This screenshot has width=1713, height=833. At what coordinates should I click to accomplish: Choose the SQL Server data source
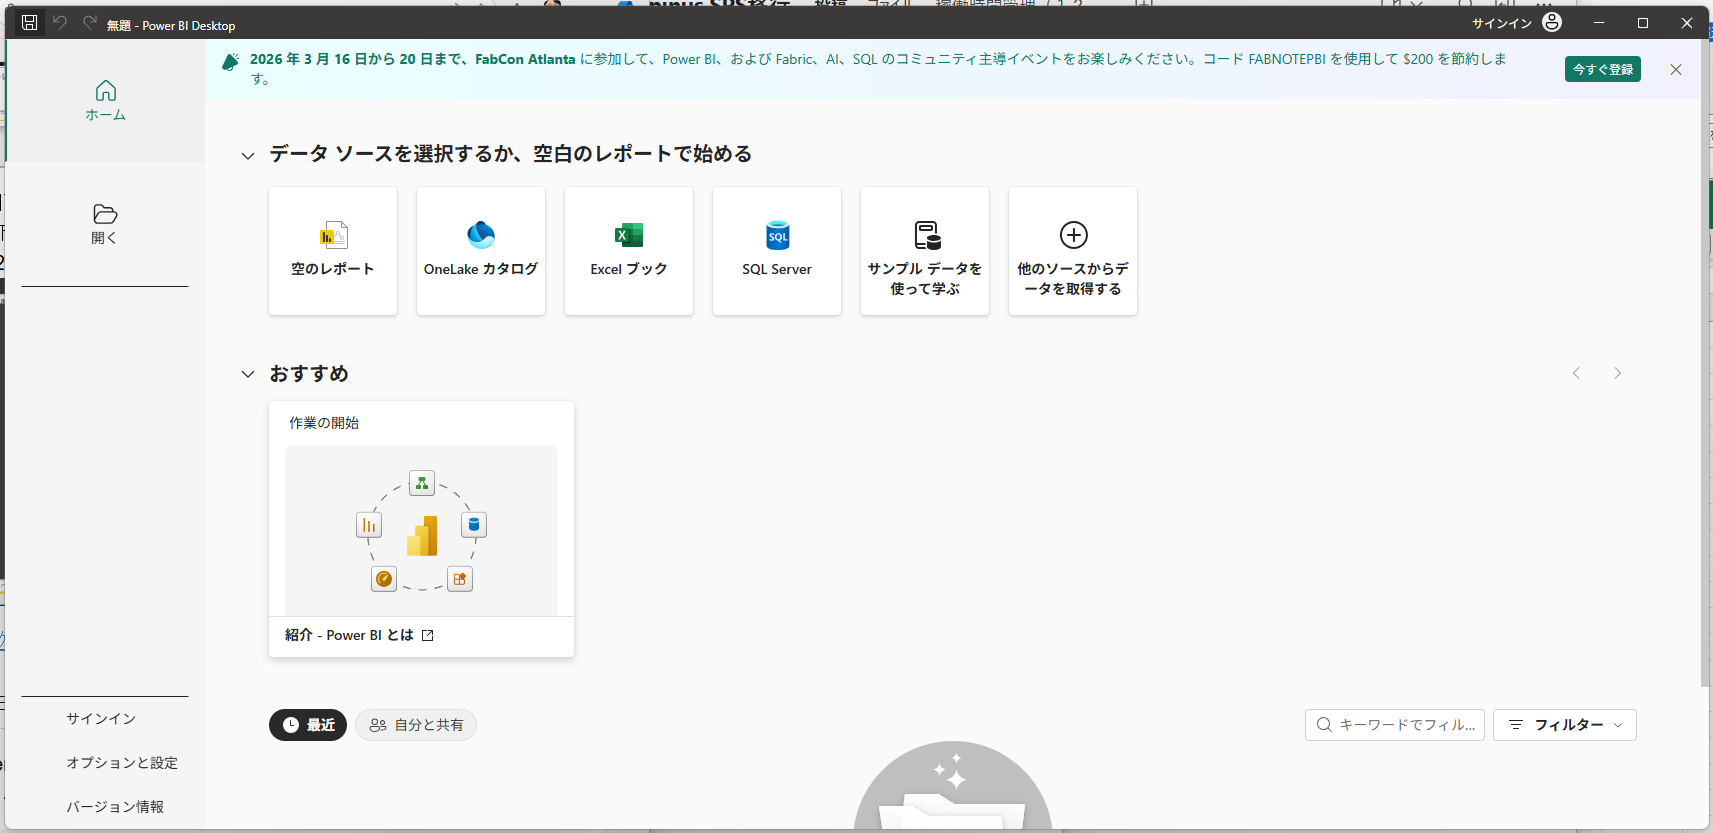(x=777, y=251)
